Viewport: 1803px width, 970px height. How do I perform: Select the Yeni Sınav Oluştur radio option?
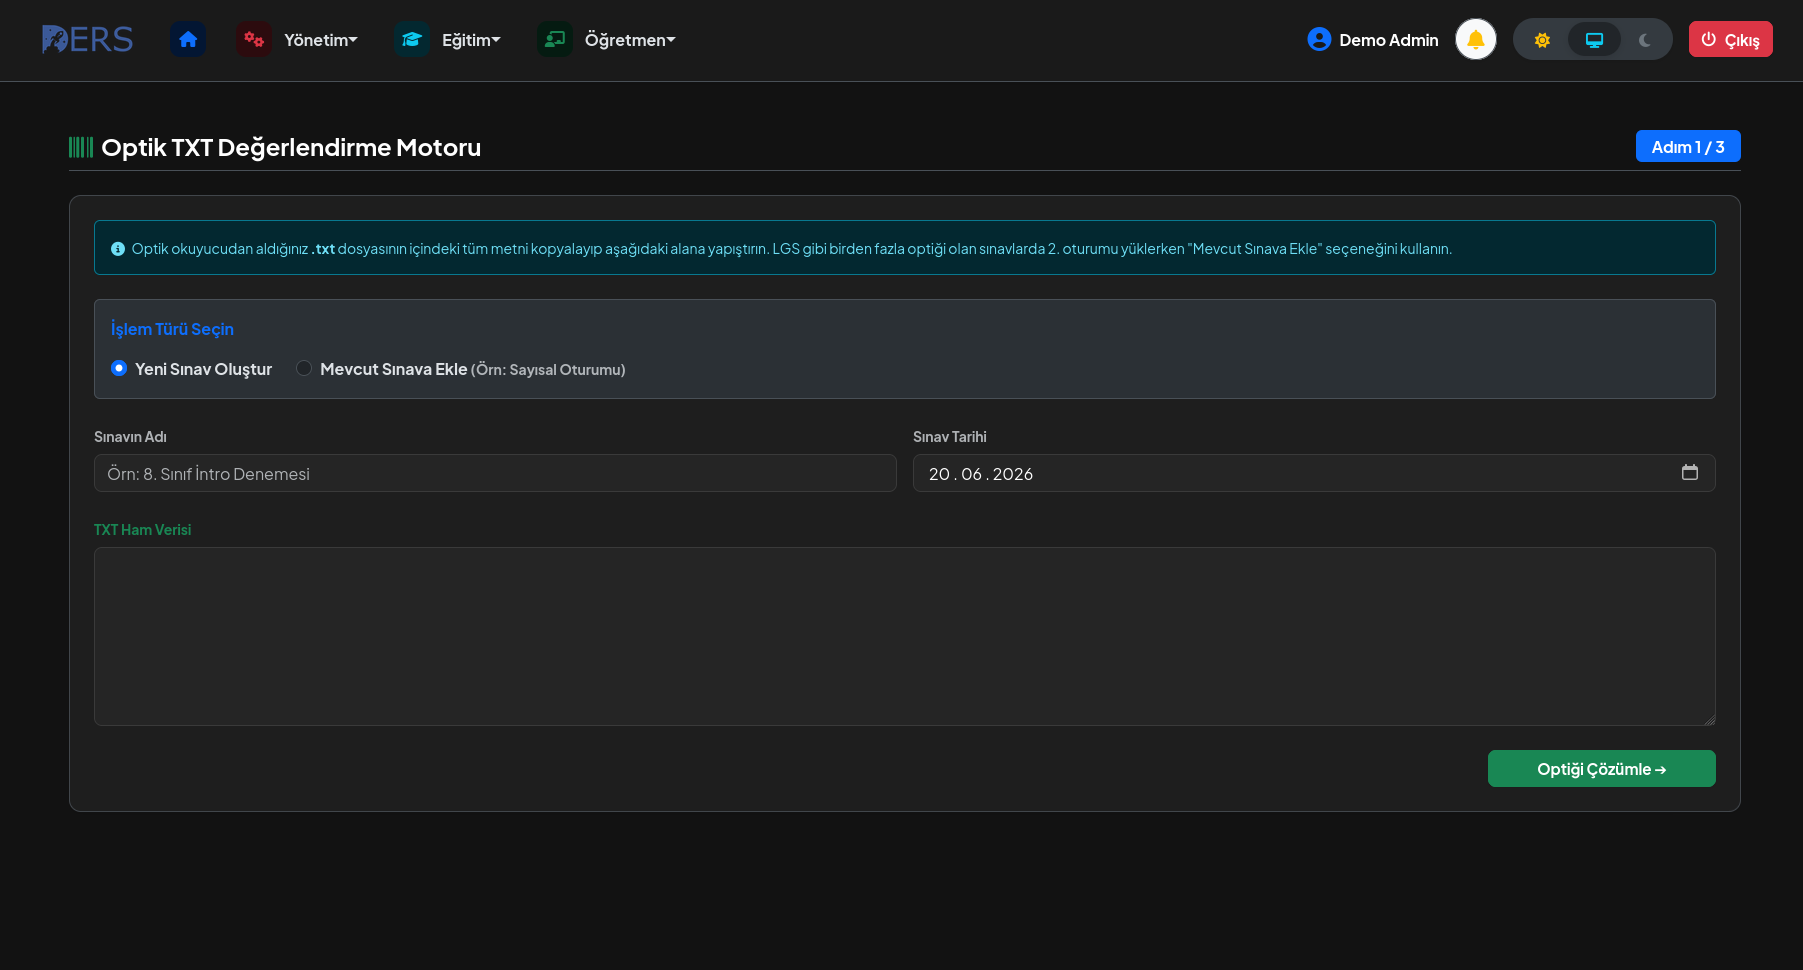119,368
